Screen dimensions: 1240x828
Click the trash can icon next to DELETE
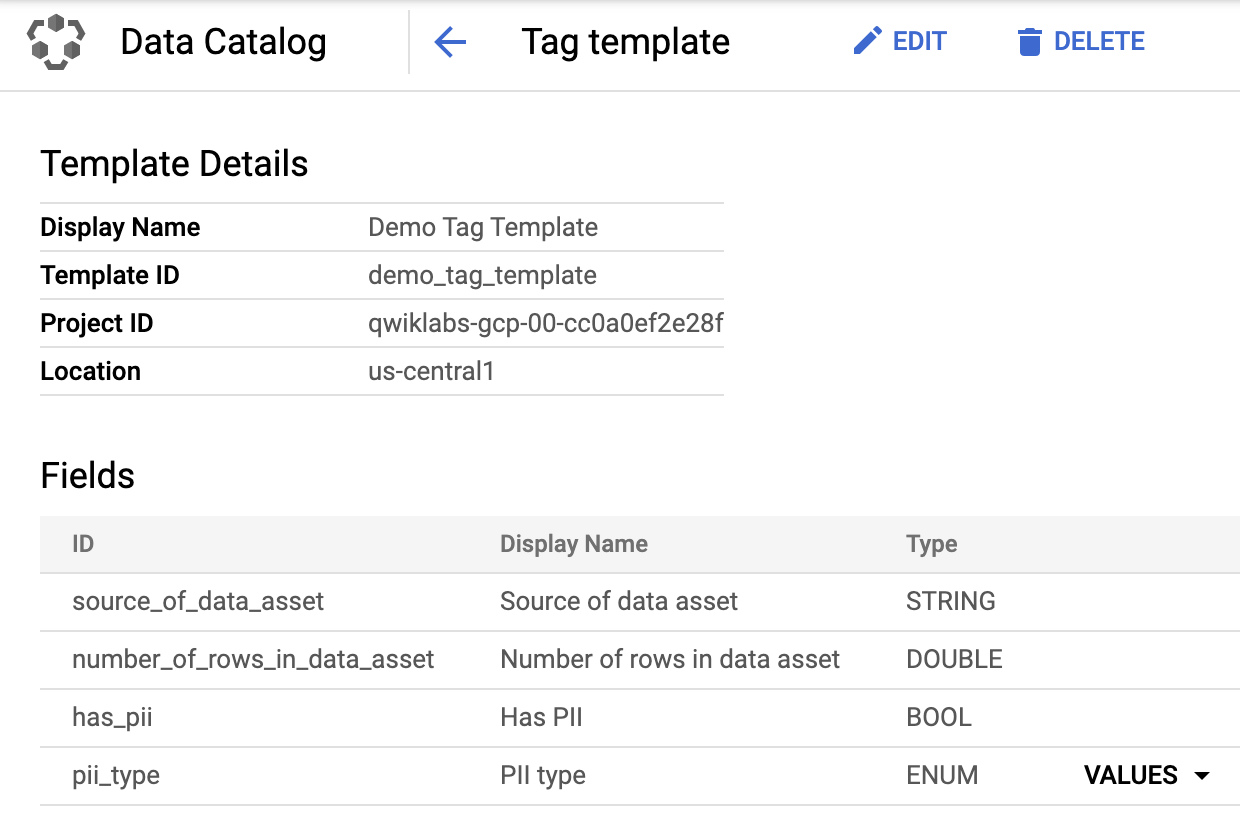(1029, 42)
